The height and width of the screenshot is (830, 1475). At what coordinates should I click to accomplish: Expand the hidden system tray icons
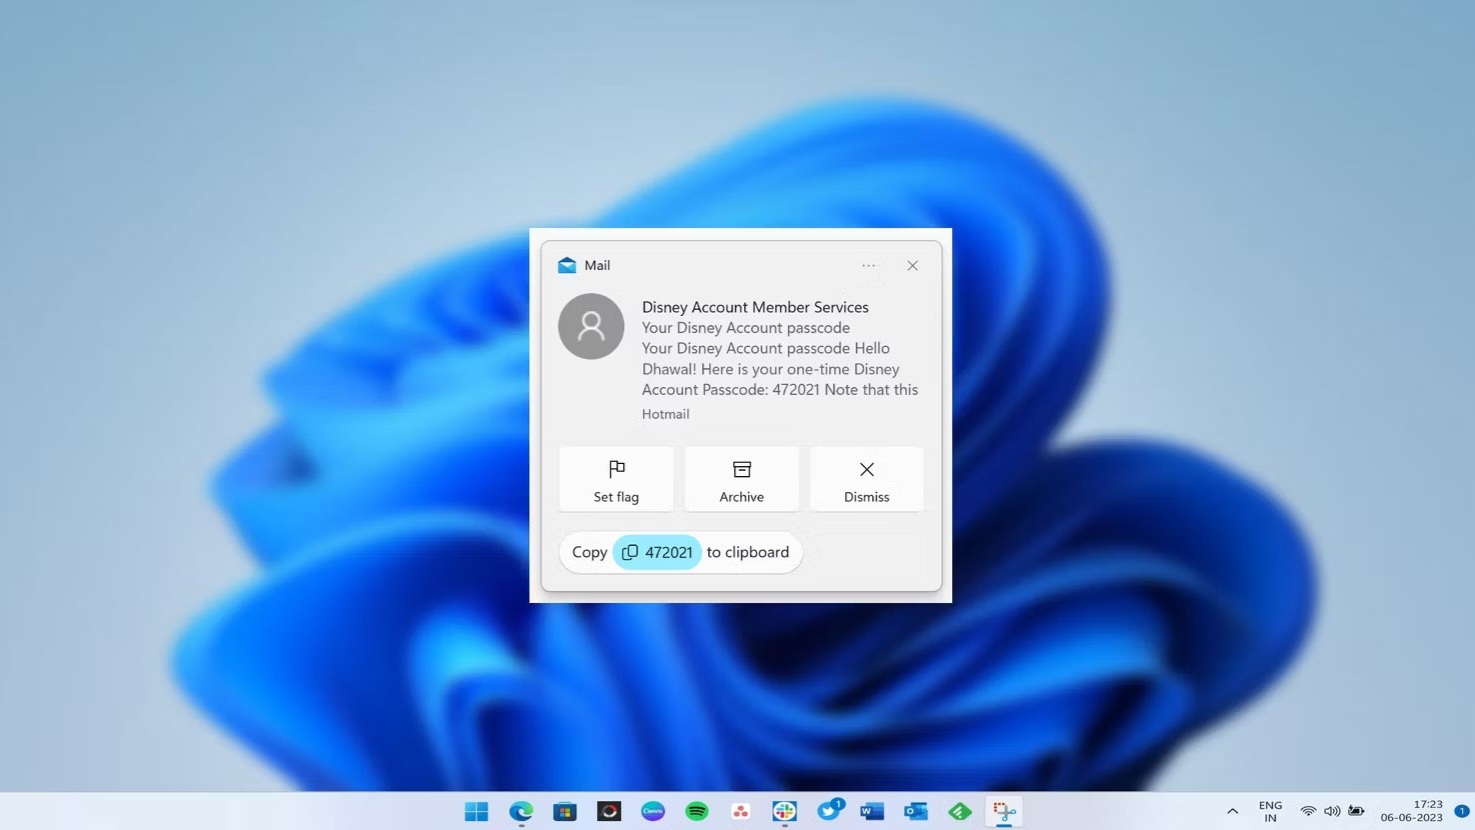pyautogui.click(x=1232, y=811)
